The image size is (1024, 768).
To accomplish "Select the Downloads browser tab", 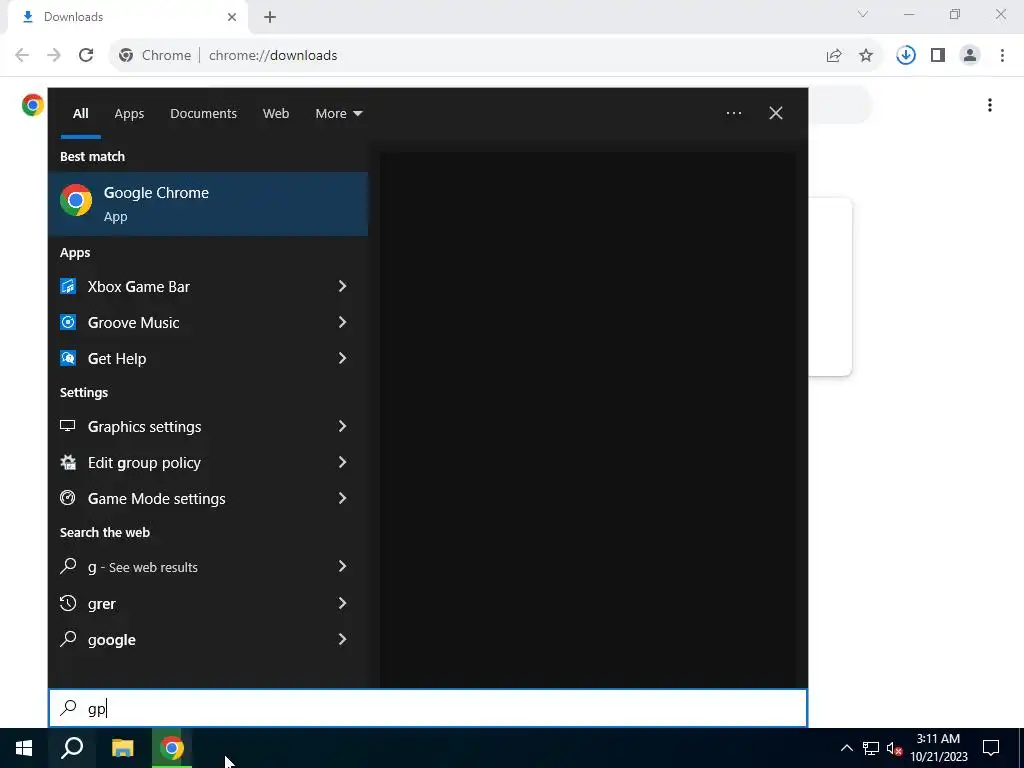I will 128,18.
